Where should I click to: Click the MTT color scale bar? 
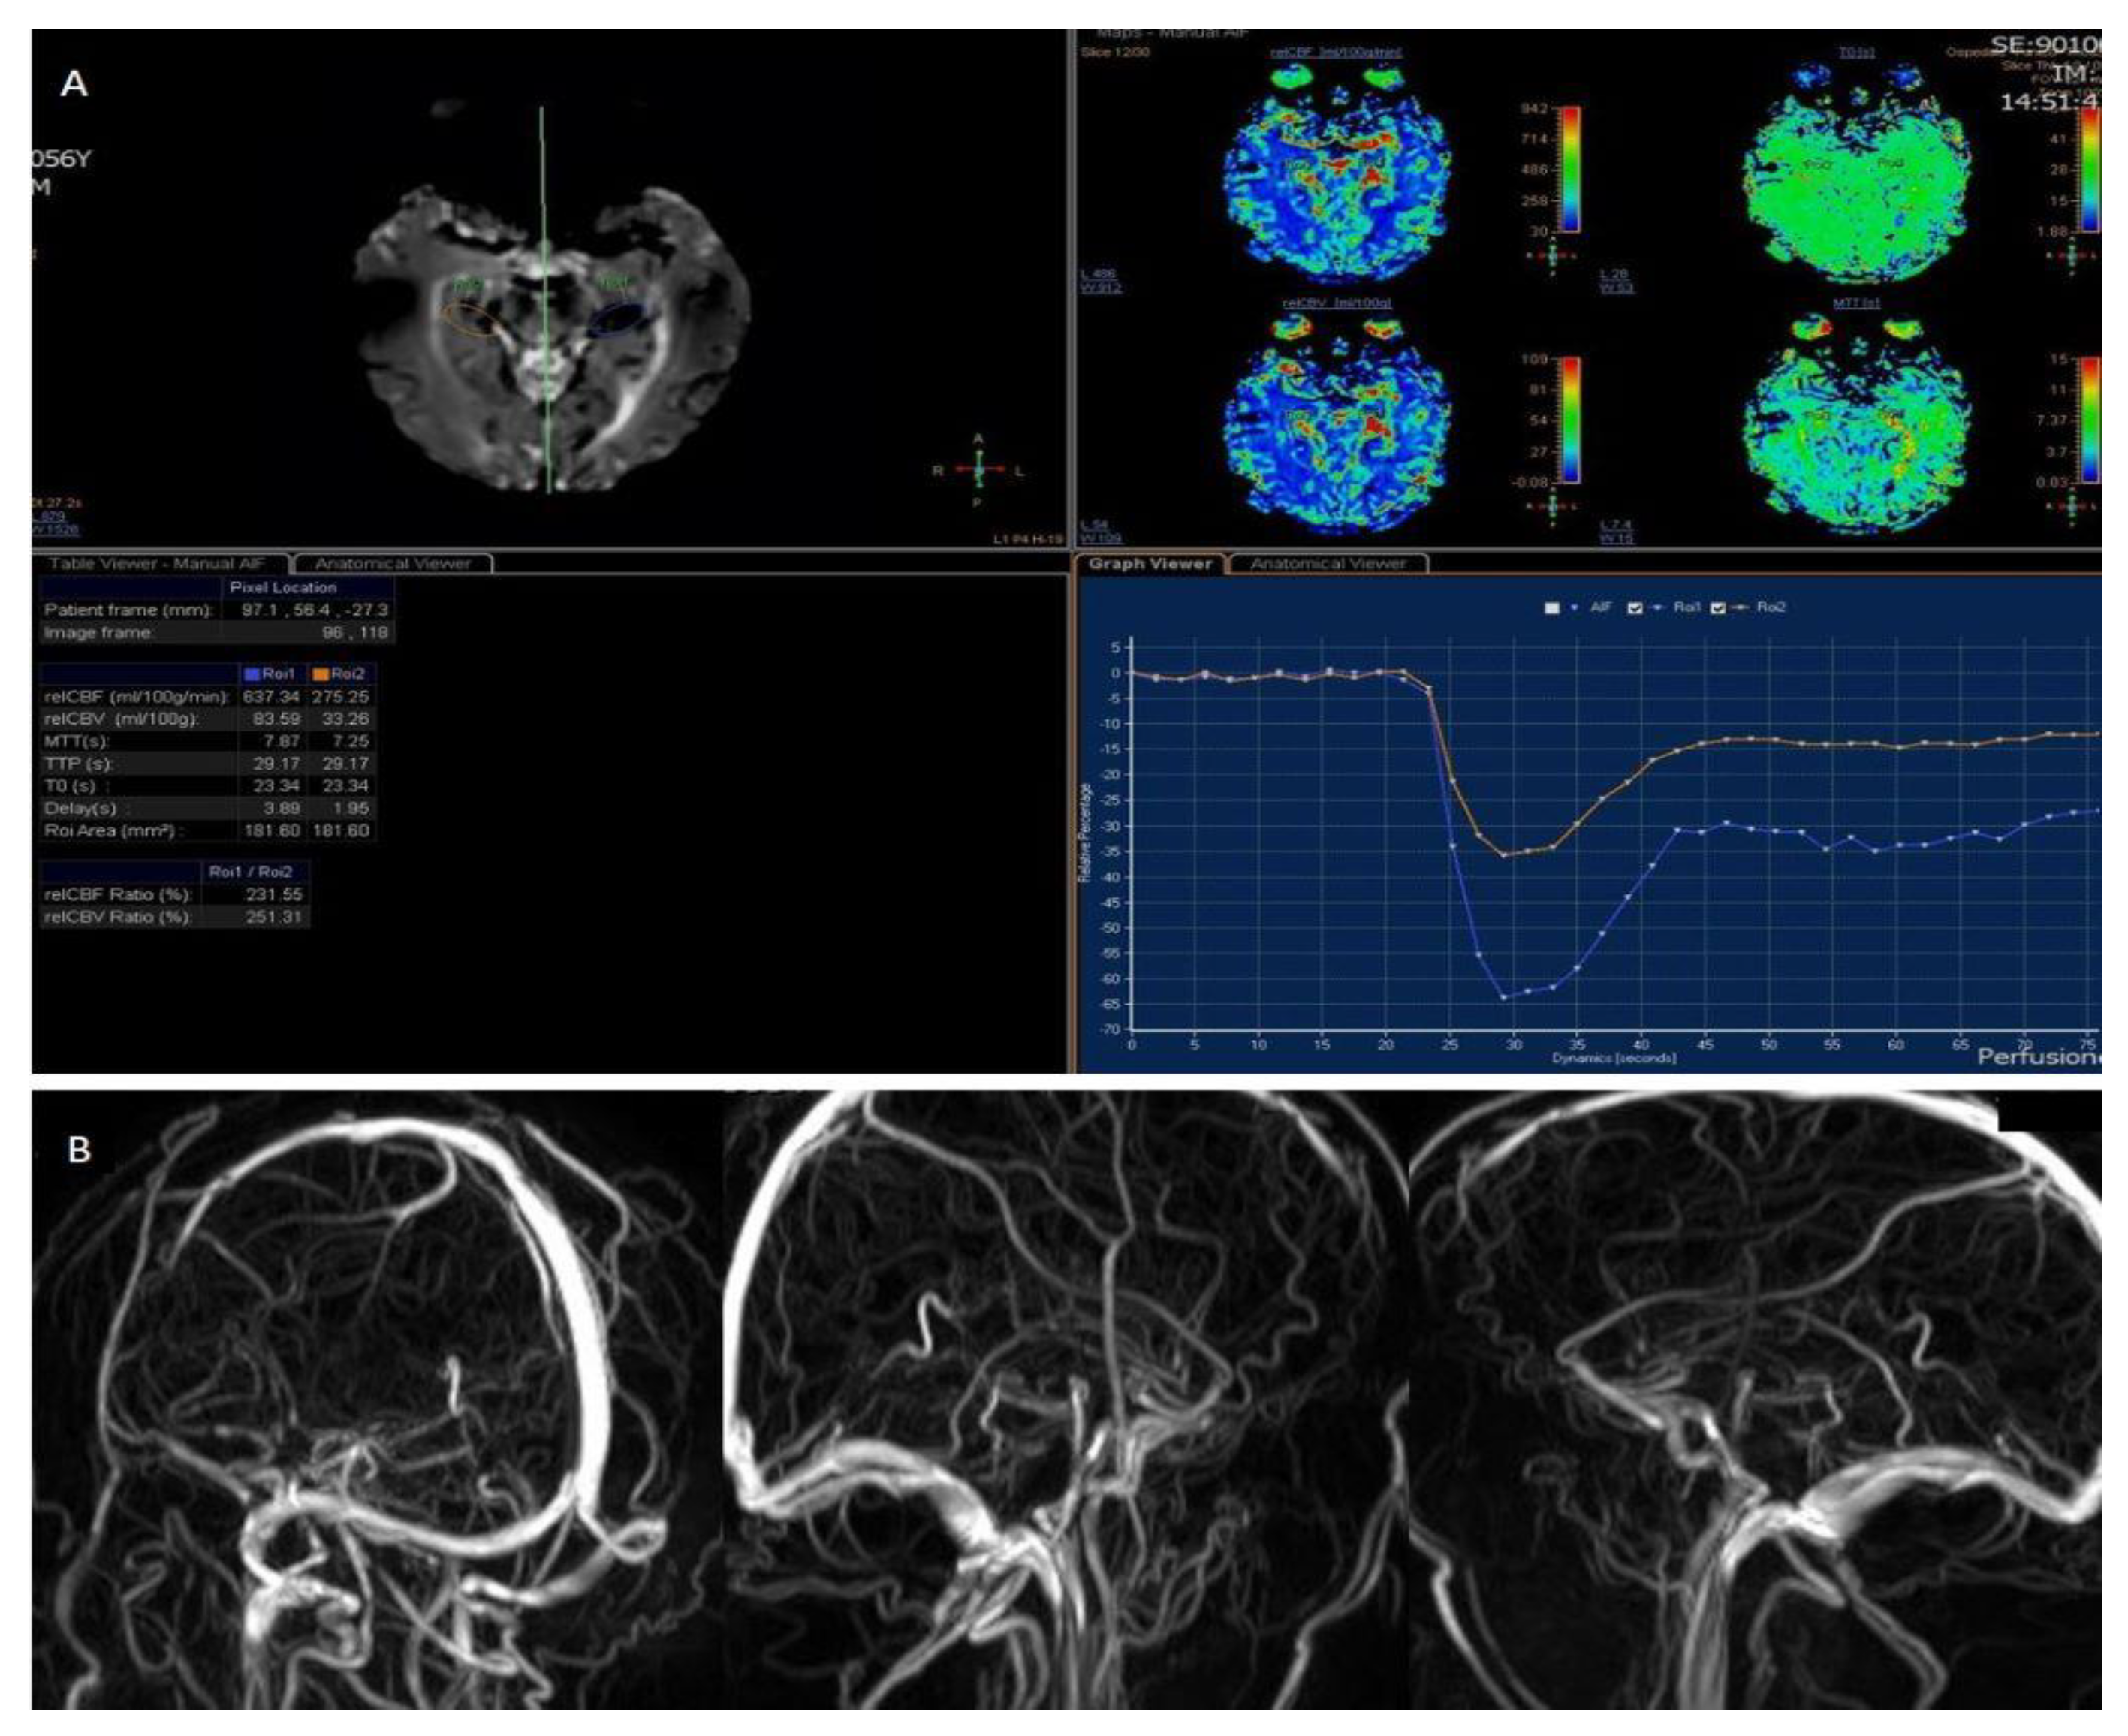(2091, 420)
